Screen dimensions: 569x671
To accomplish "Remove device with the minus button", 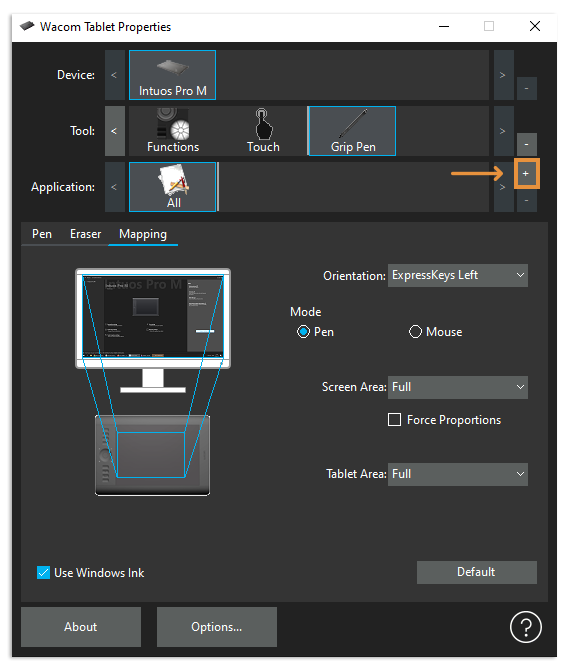I will pyautogui.click(x=526, y=88).
